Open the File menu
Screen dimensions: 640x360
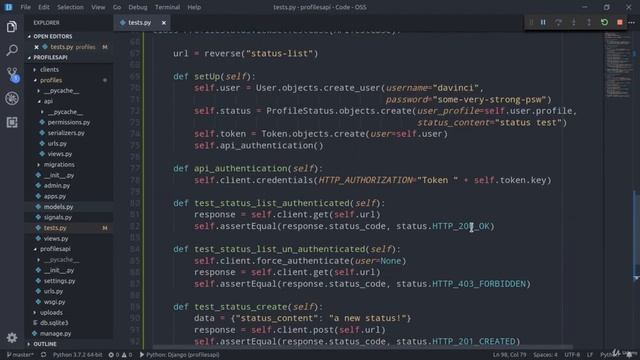point(25,7)
